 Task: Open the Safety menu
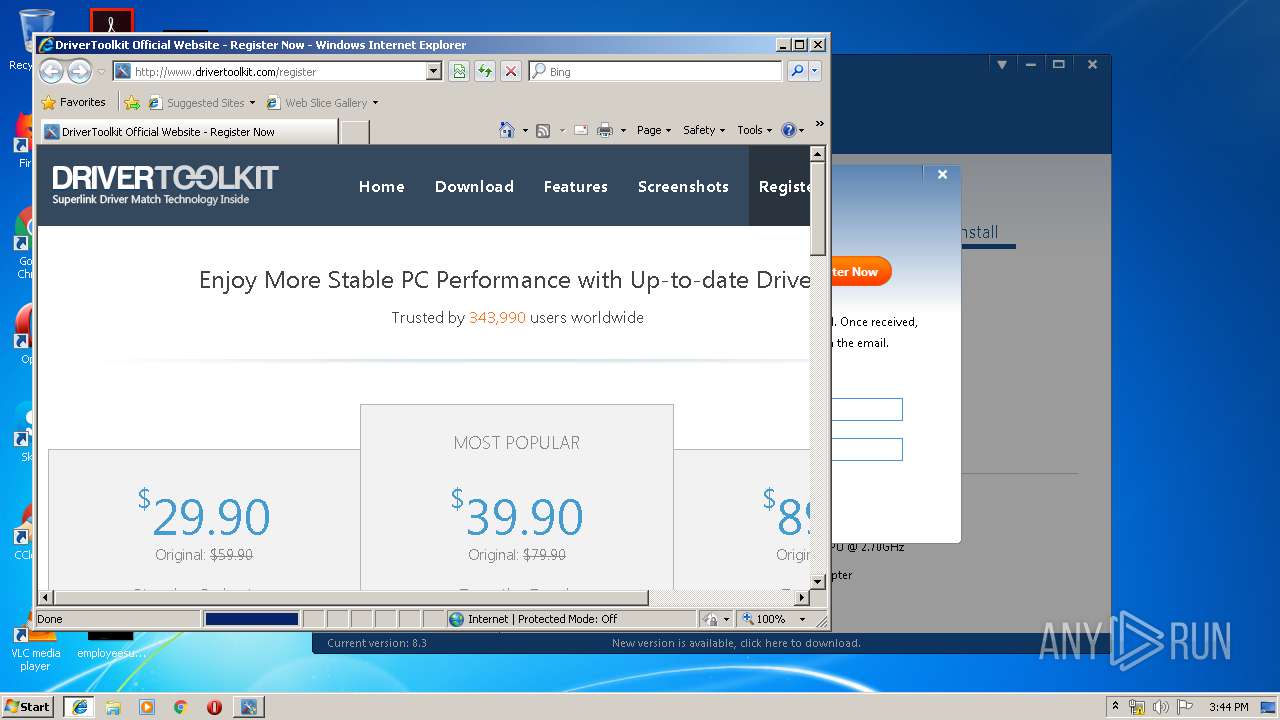(704, 130)
